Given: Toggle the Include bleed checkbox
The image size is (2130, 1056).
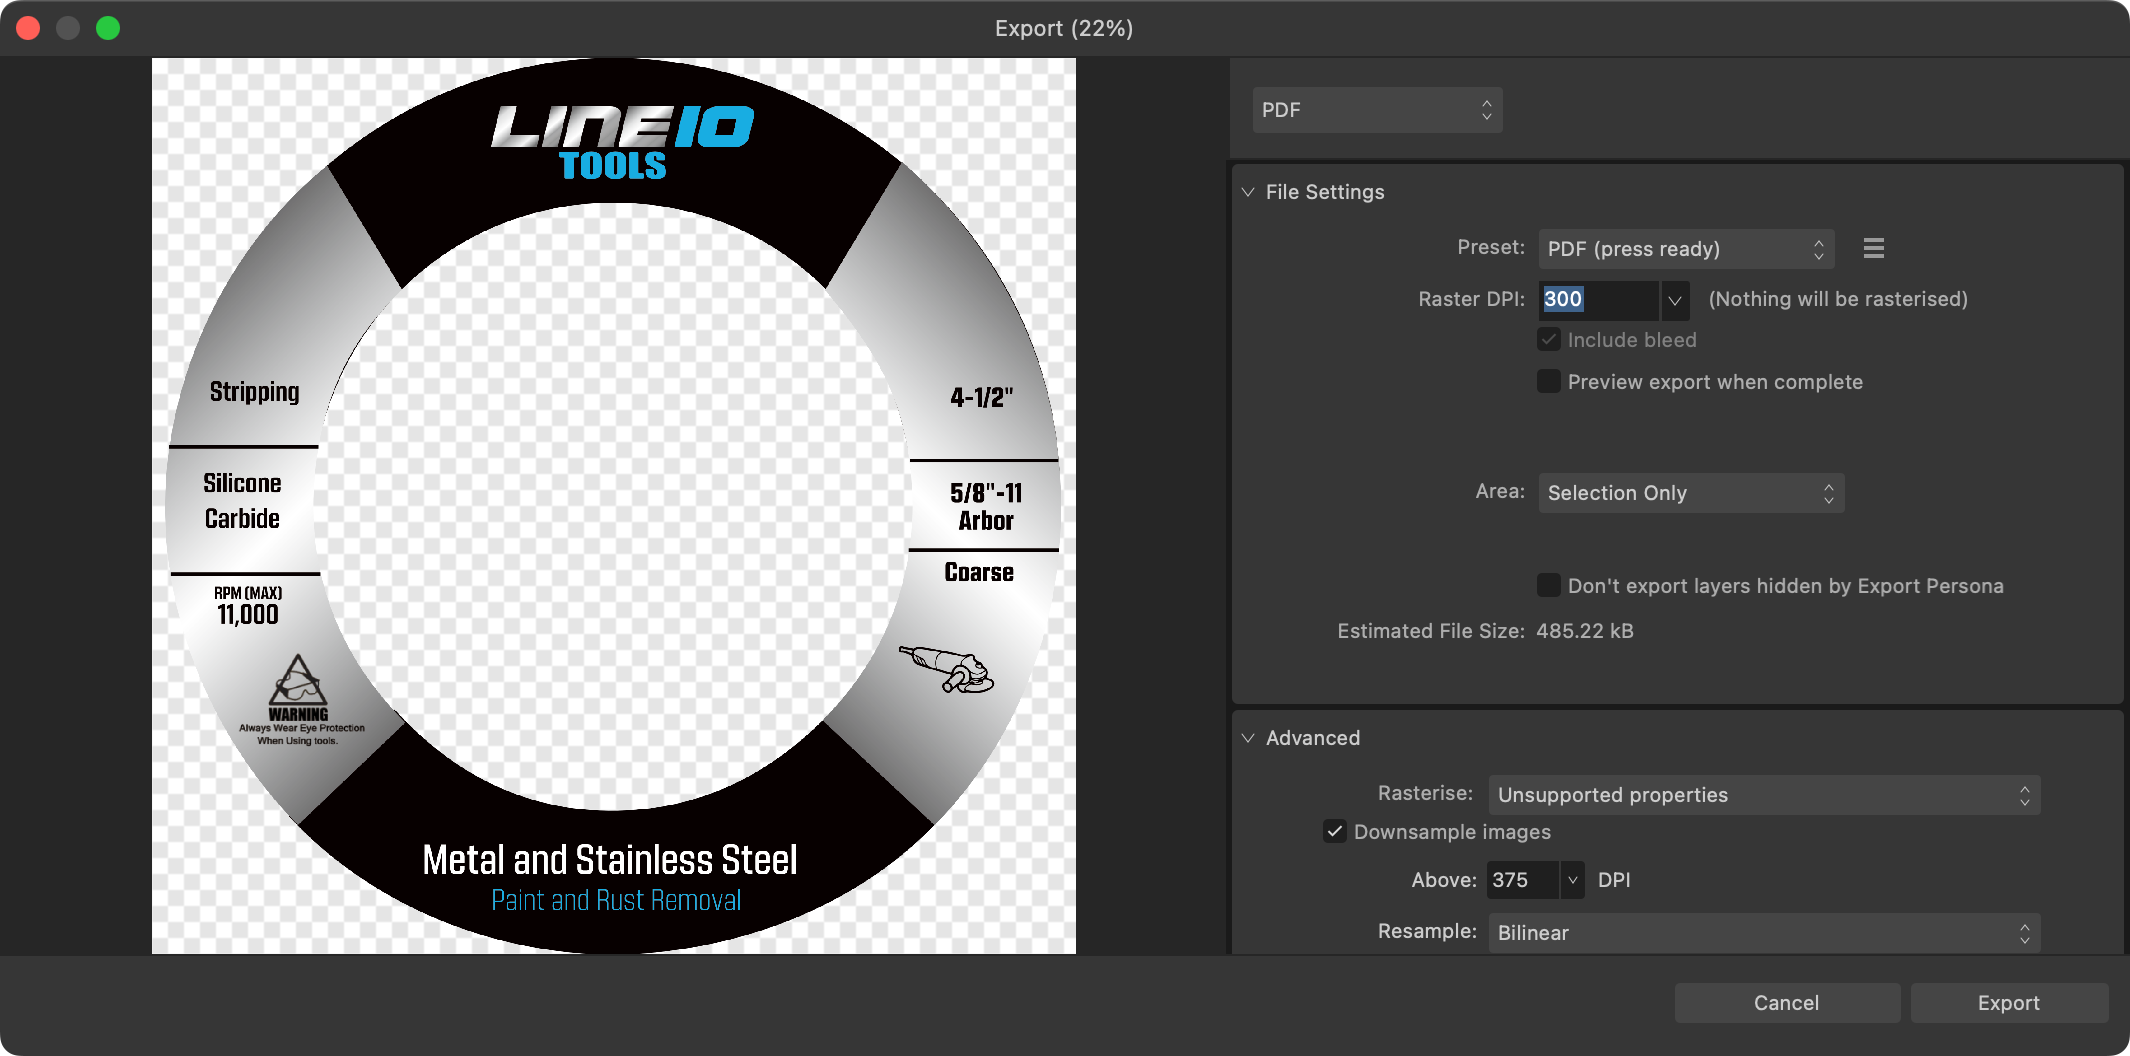Looking at the screenshot, I should (1549, 340).
